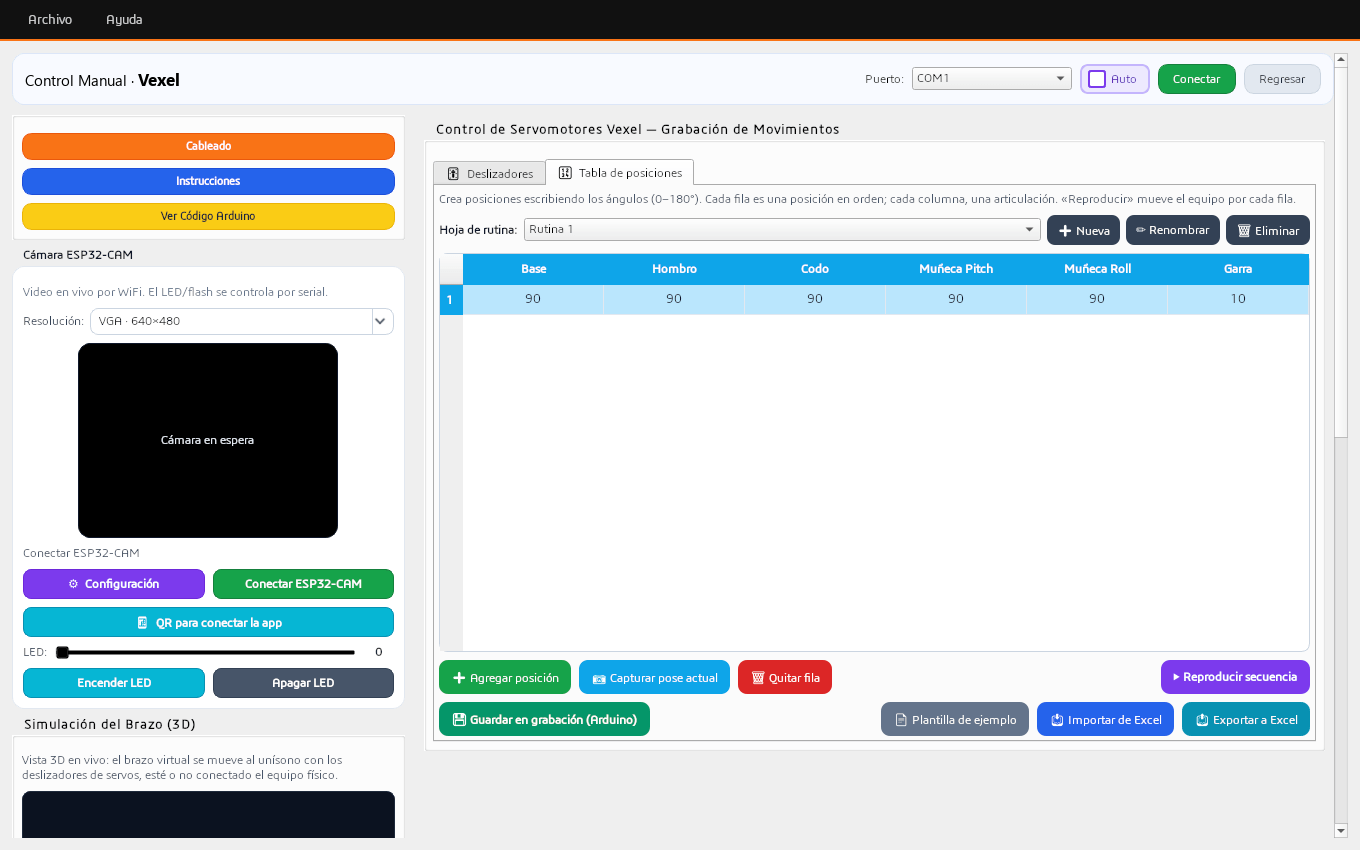Switch to the Deslizadores tab
The width and height of the screenshot is (1360, 850).
point(490,173)
